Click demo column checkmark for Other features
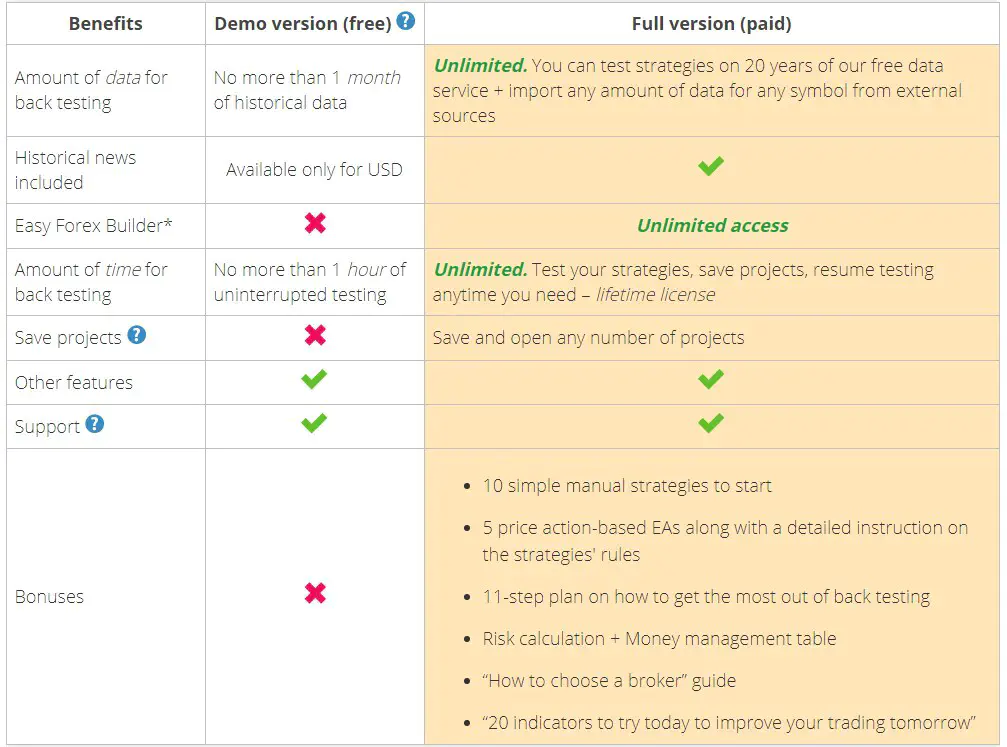1007x747 pixels. (x=314, y=379)
